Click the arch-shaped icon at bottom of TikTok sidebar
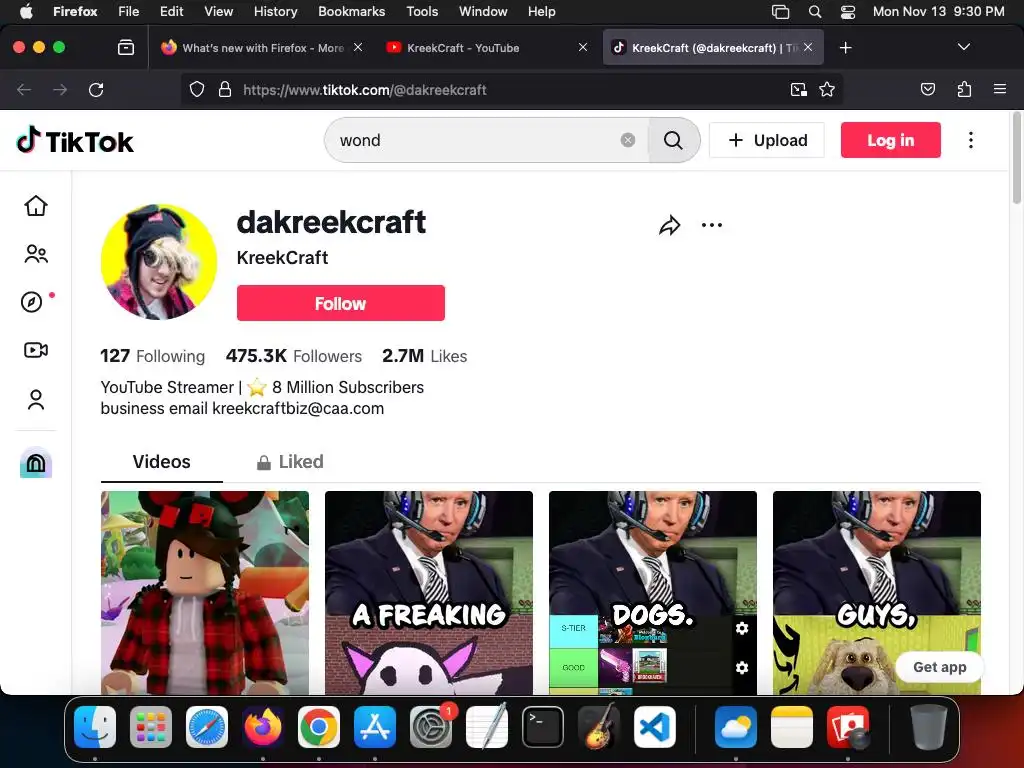 click(x=36, y=462)
